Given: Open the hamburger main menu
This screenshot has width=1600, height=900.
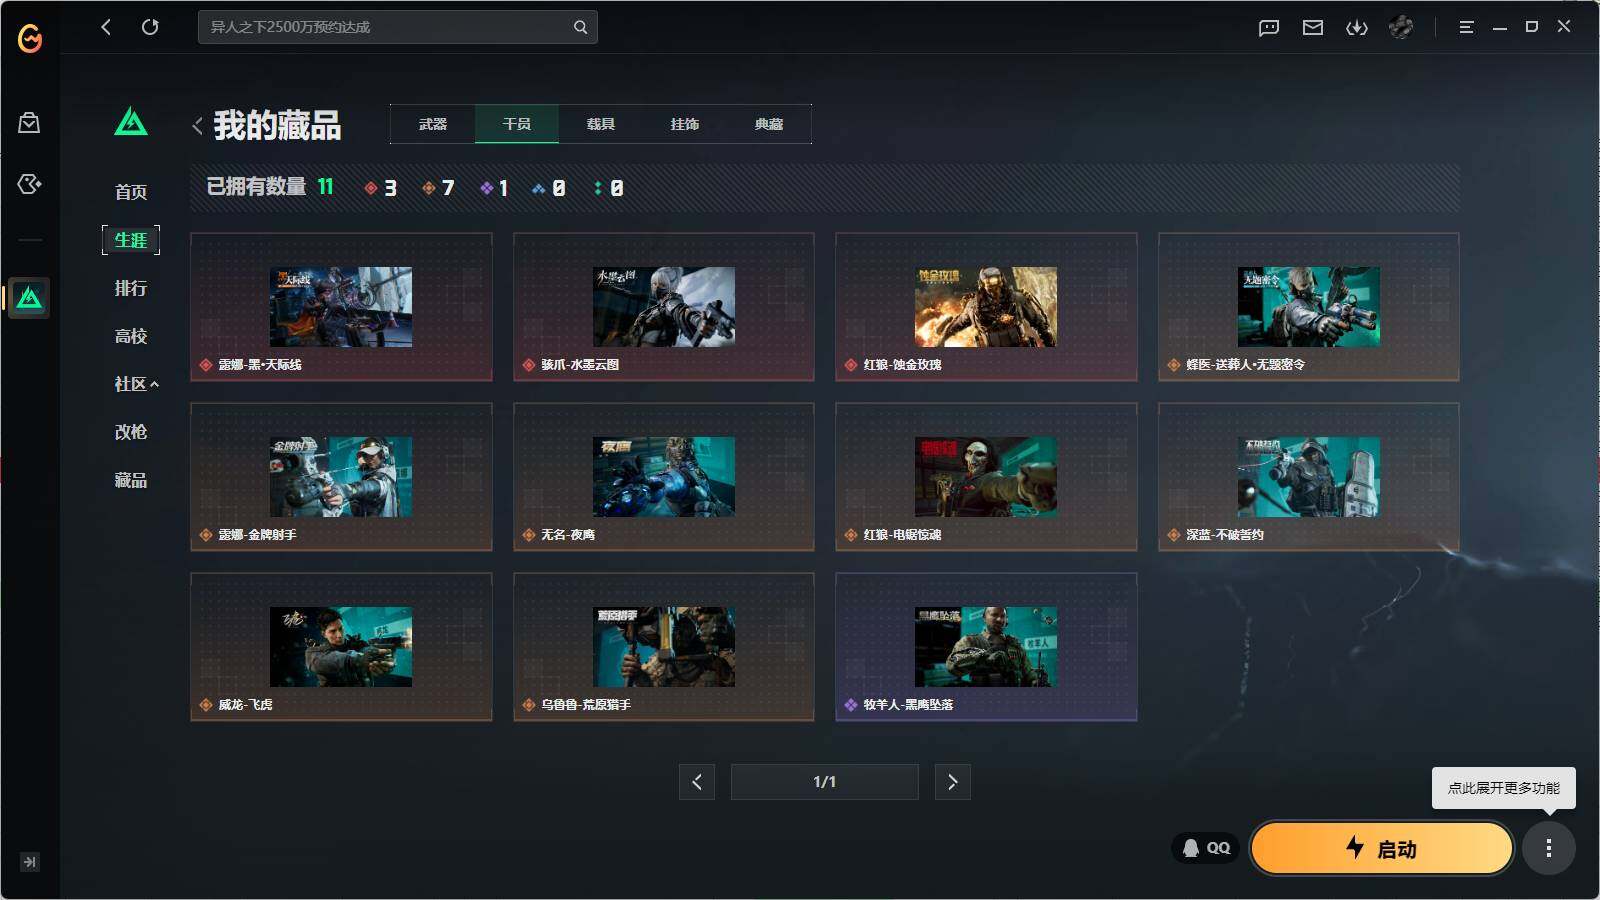Looking at the screenshot, I should click(1466, 27).
